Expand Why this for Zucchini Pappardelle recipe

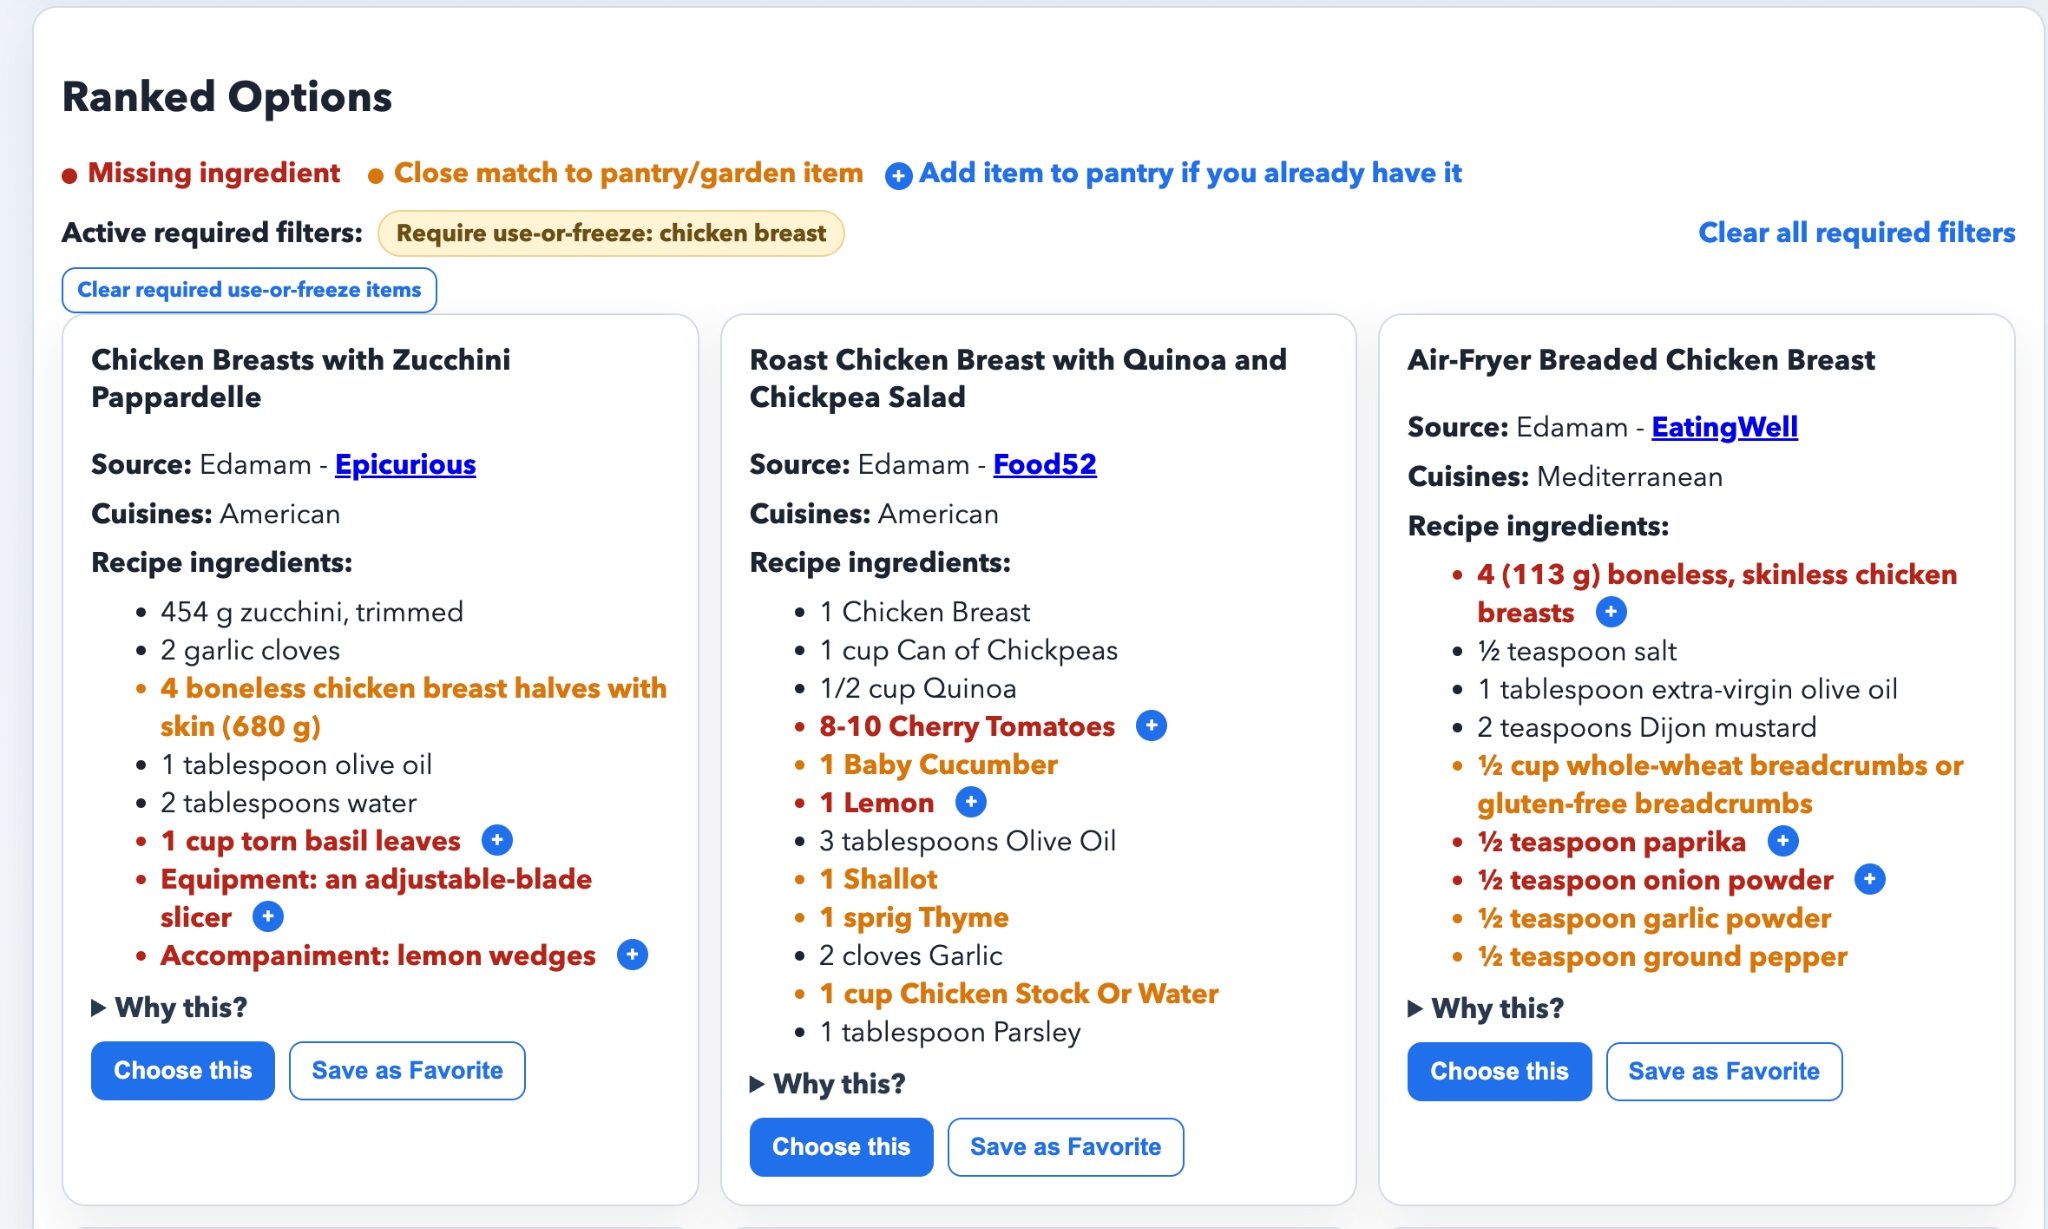click(x=169, y=1007)
